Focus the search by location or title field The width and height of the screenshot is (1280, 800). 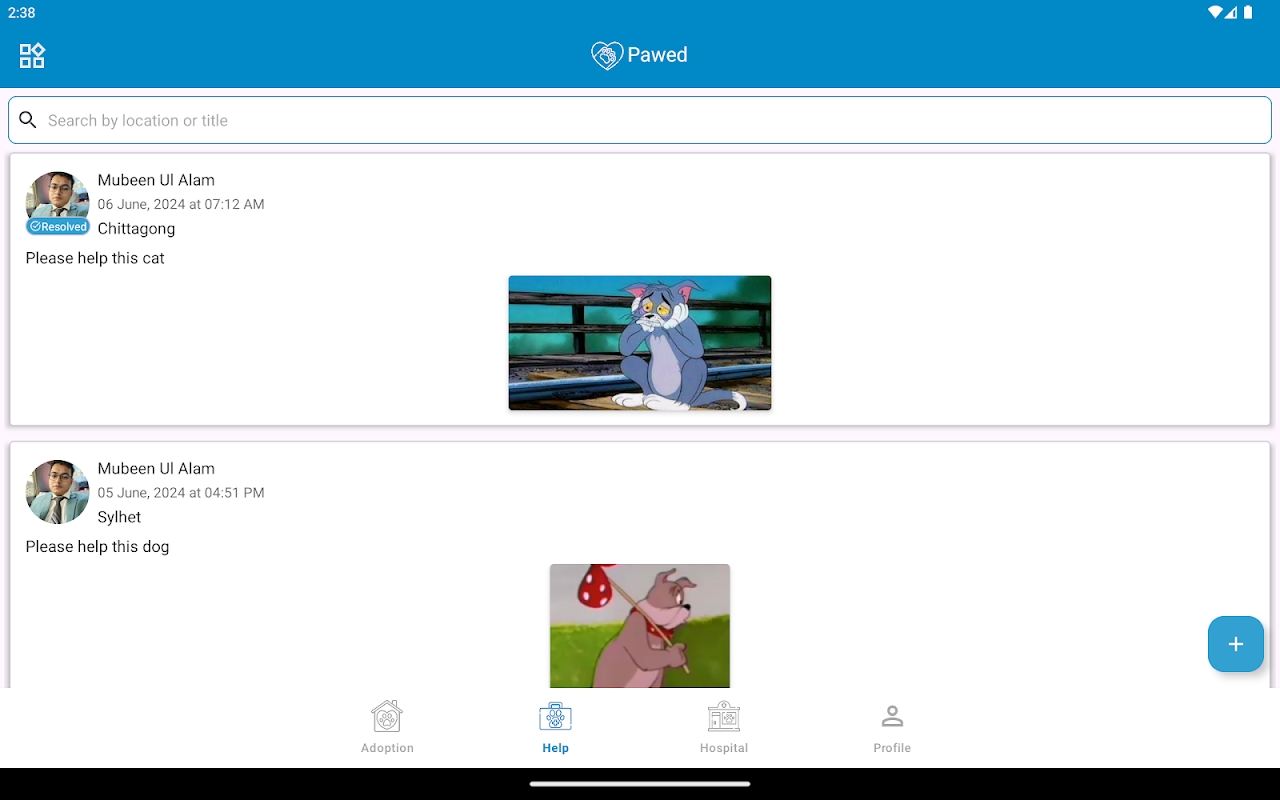(640, 120)
